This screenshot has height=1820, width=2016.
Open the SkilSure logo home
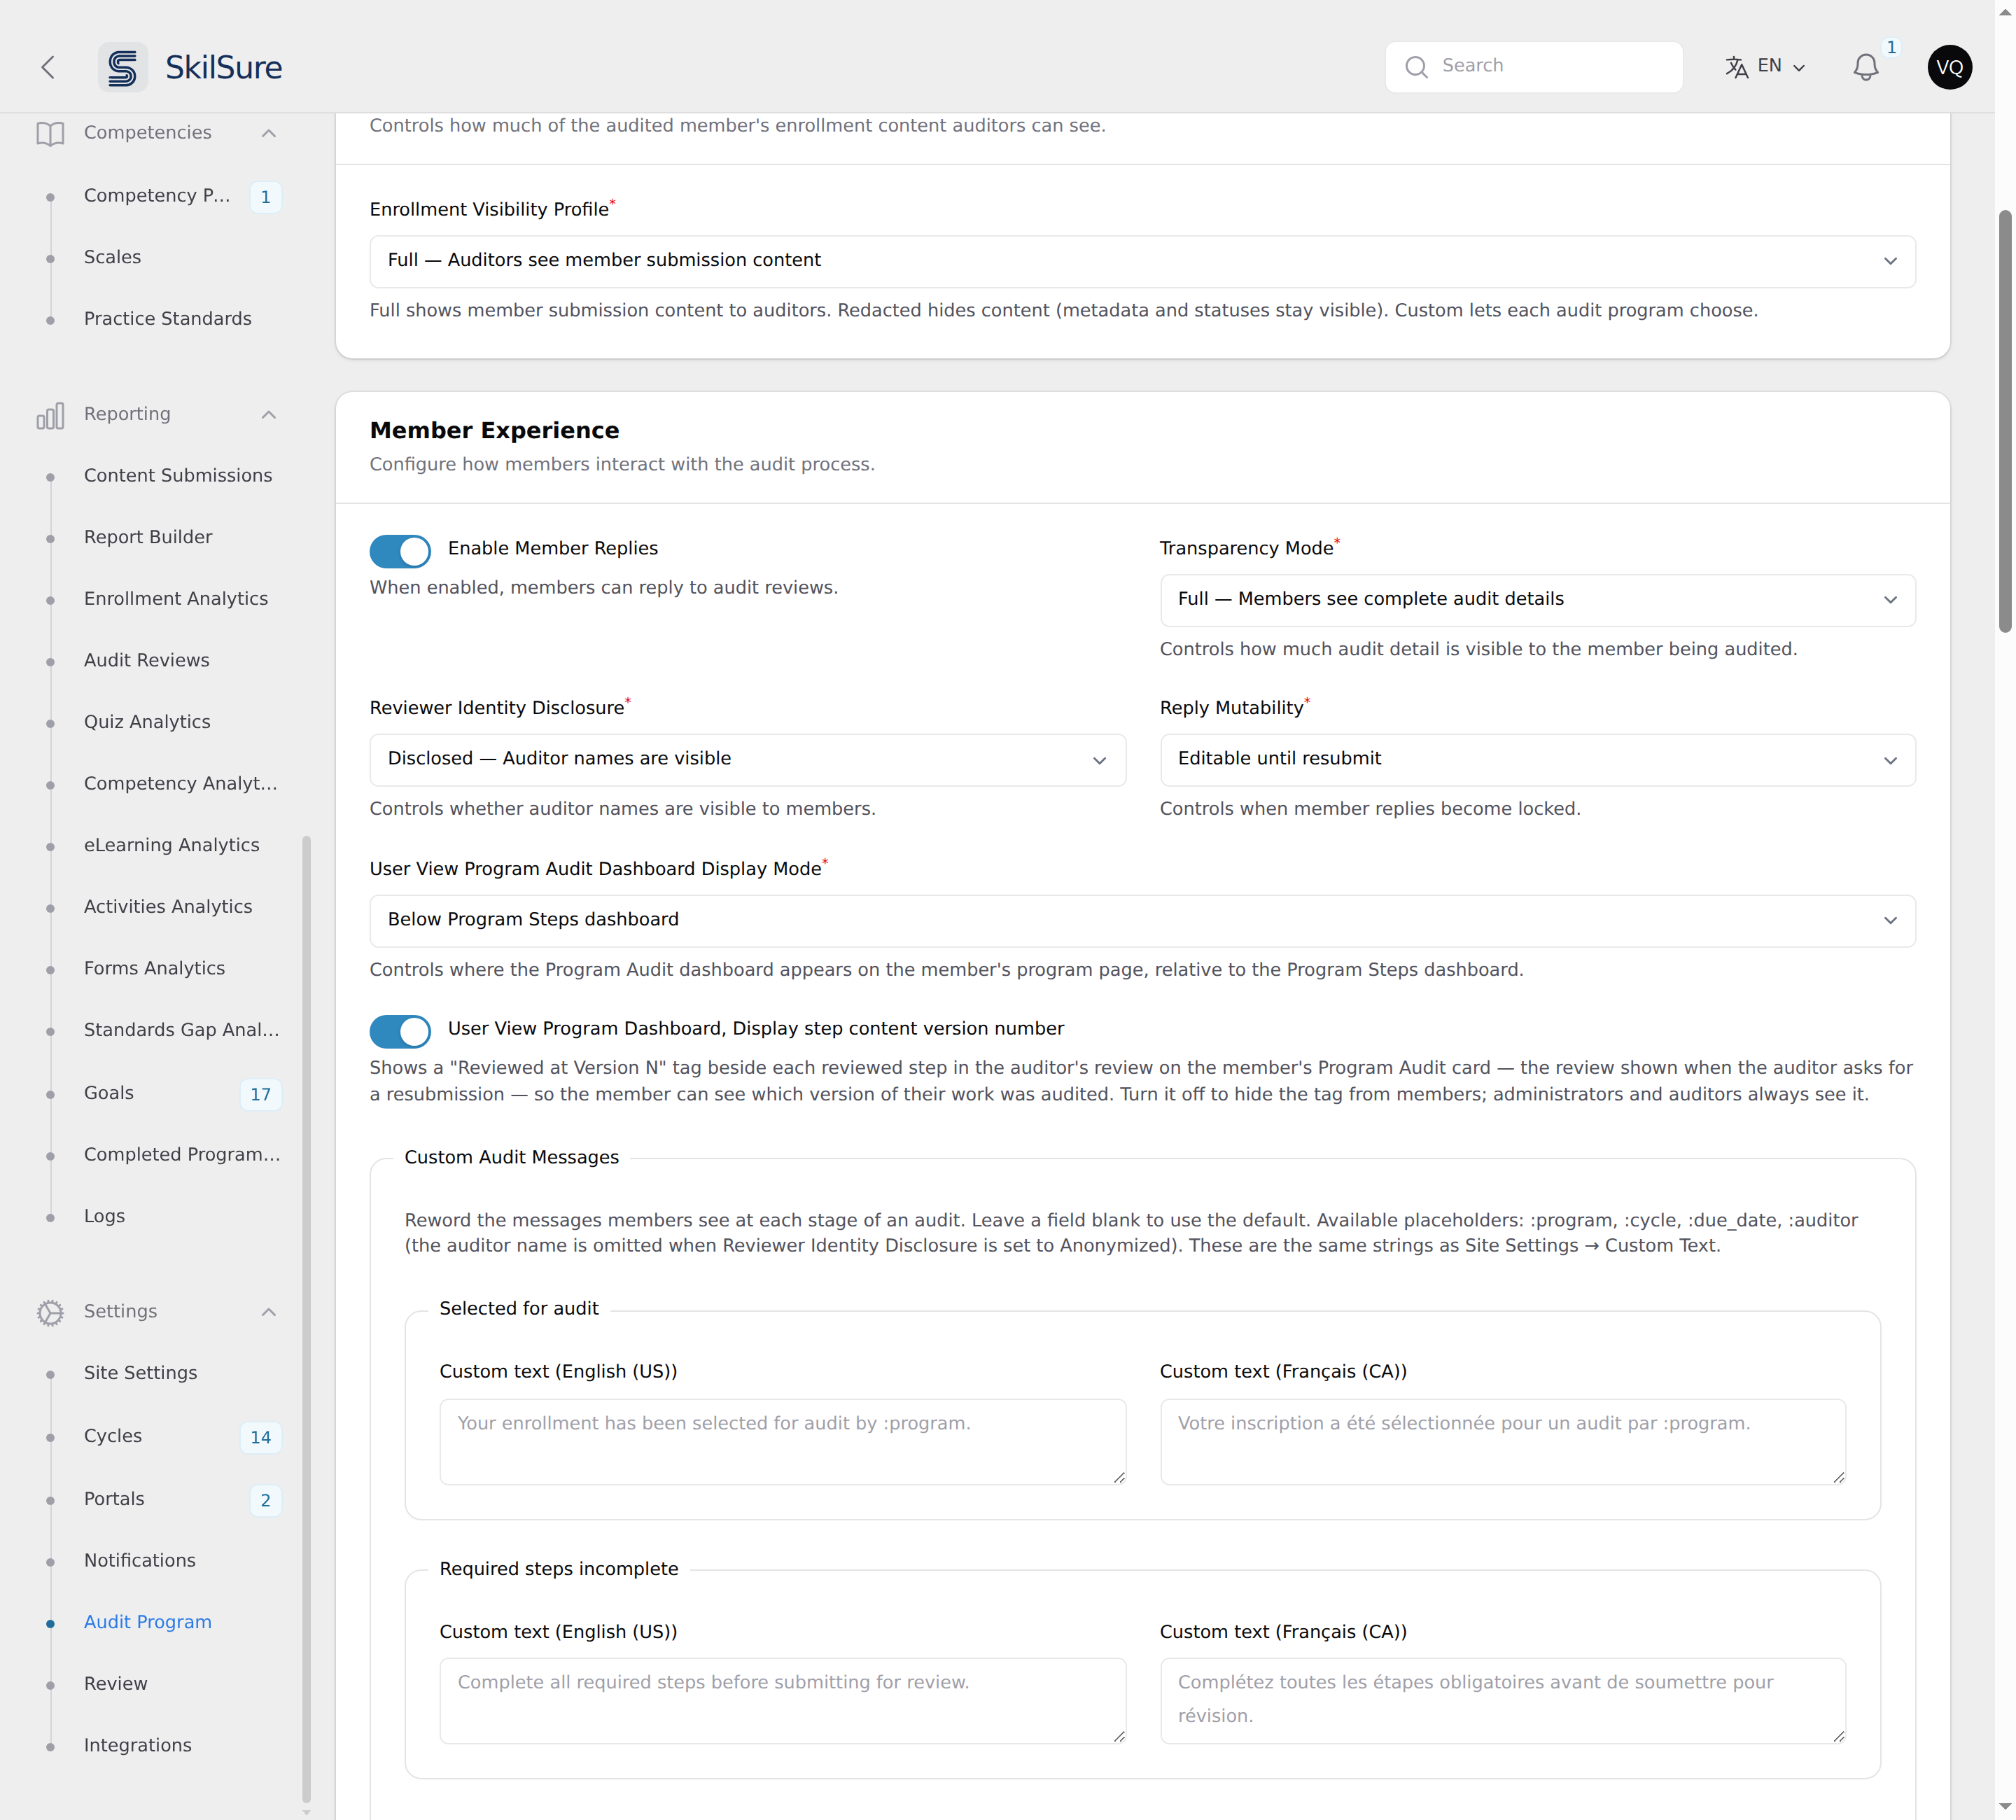(191, 67)
